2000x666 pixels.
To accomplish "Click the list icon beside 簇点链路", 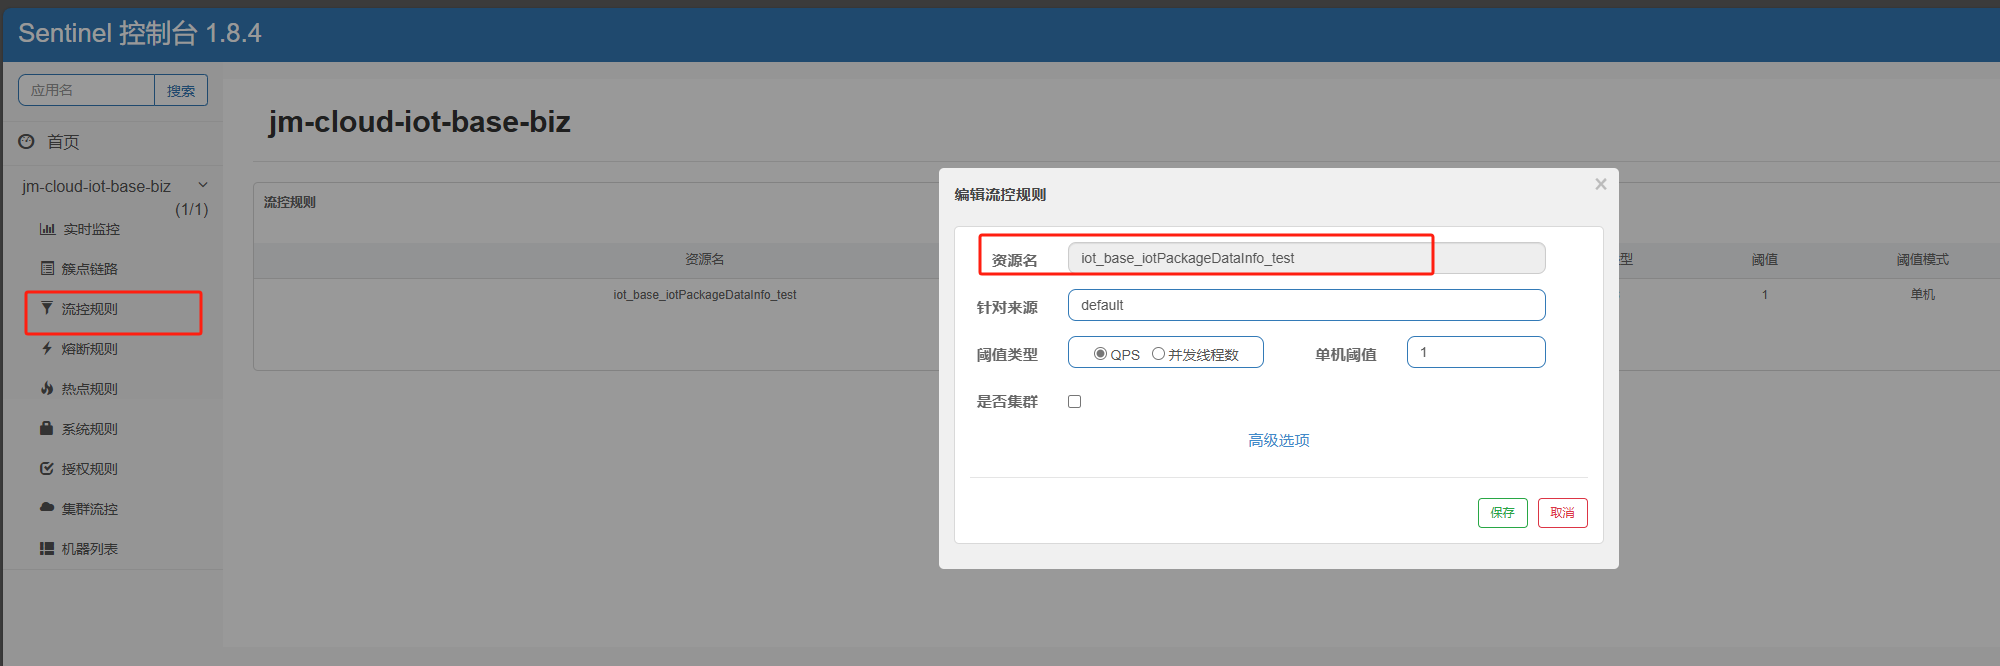I will point(47,268).
